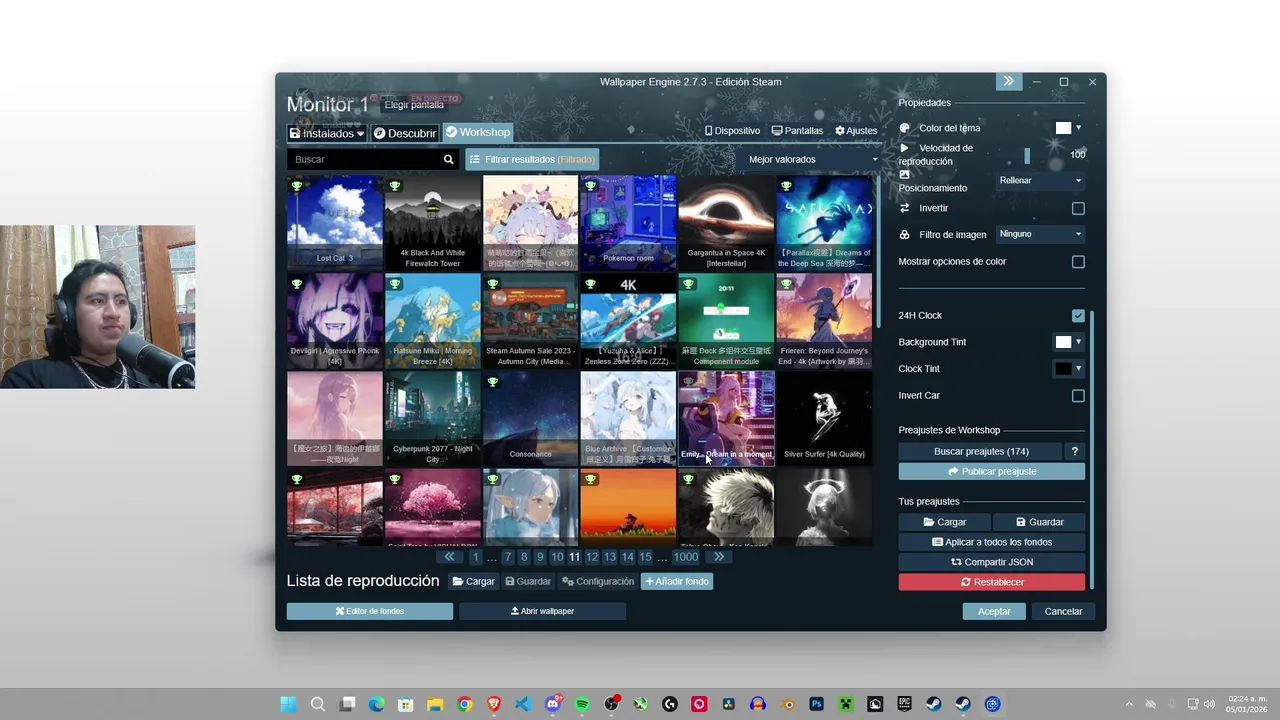Enable the Invertir checkbox
Screen dimensions: 1280x720
click(x=1078, y=208)
